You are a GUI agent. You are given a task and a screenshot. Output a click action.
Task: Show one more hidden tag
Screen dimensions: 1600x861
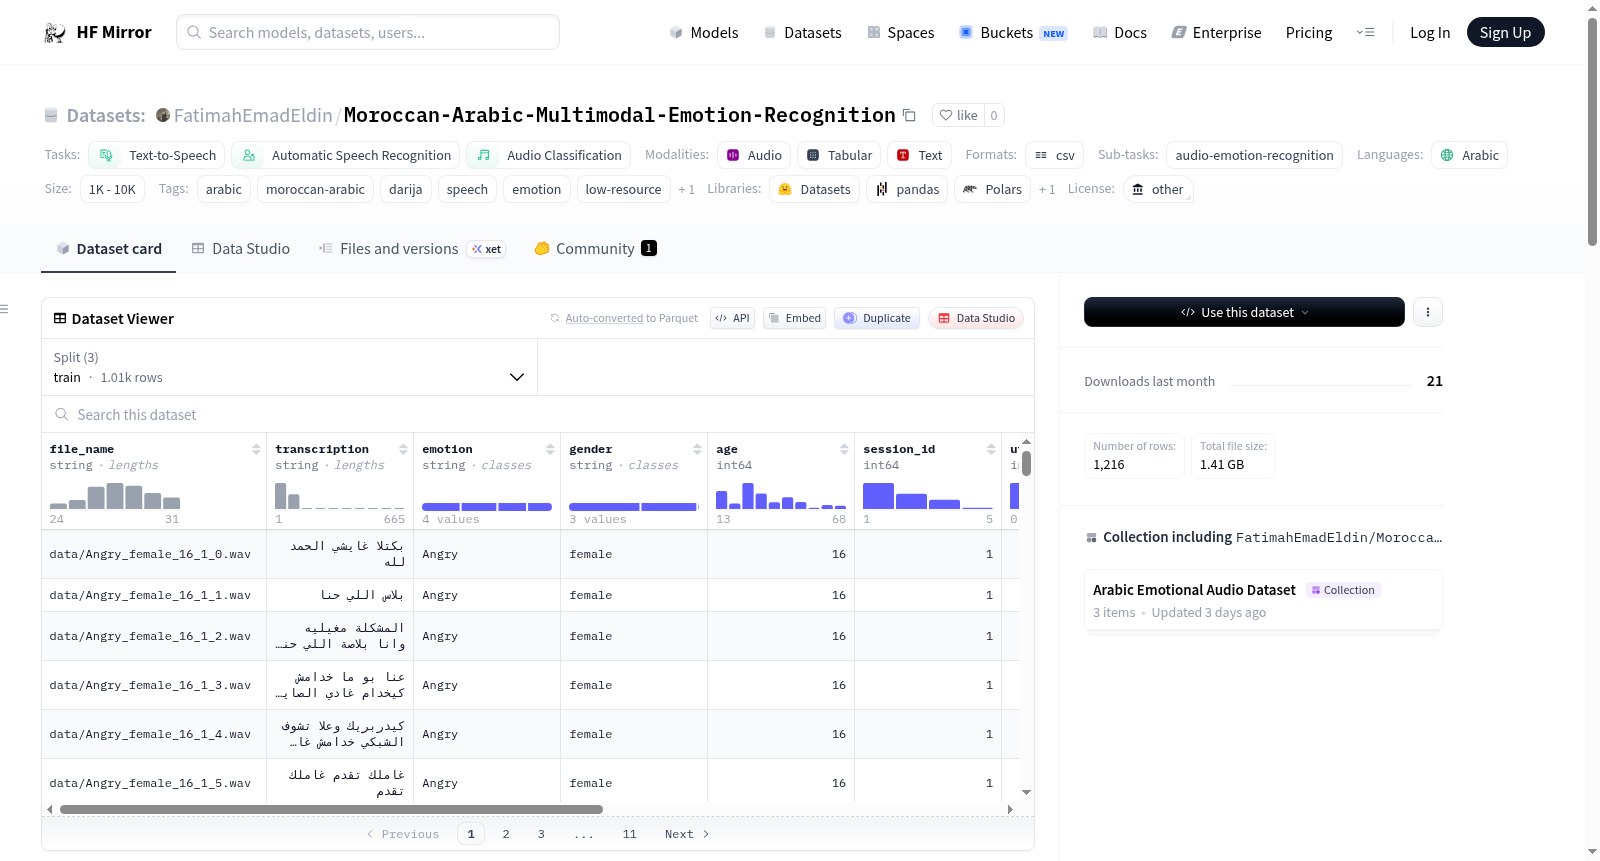(x=686, y=189)
